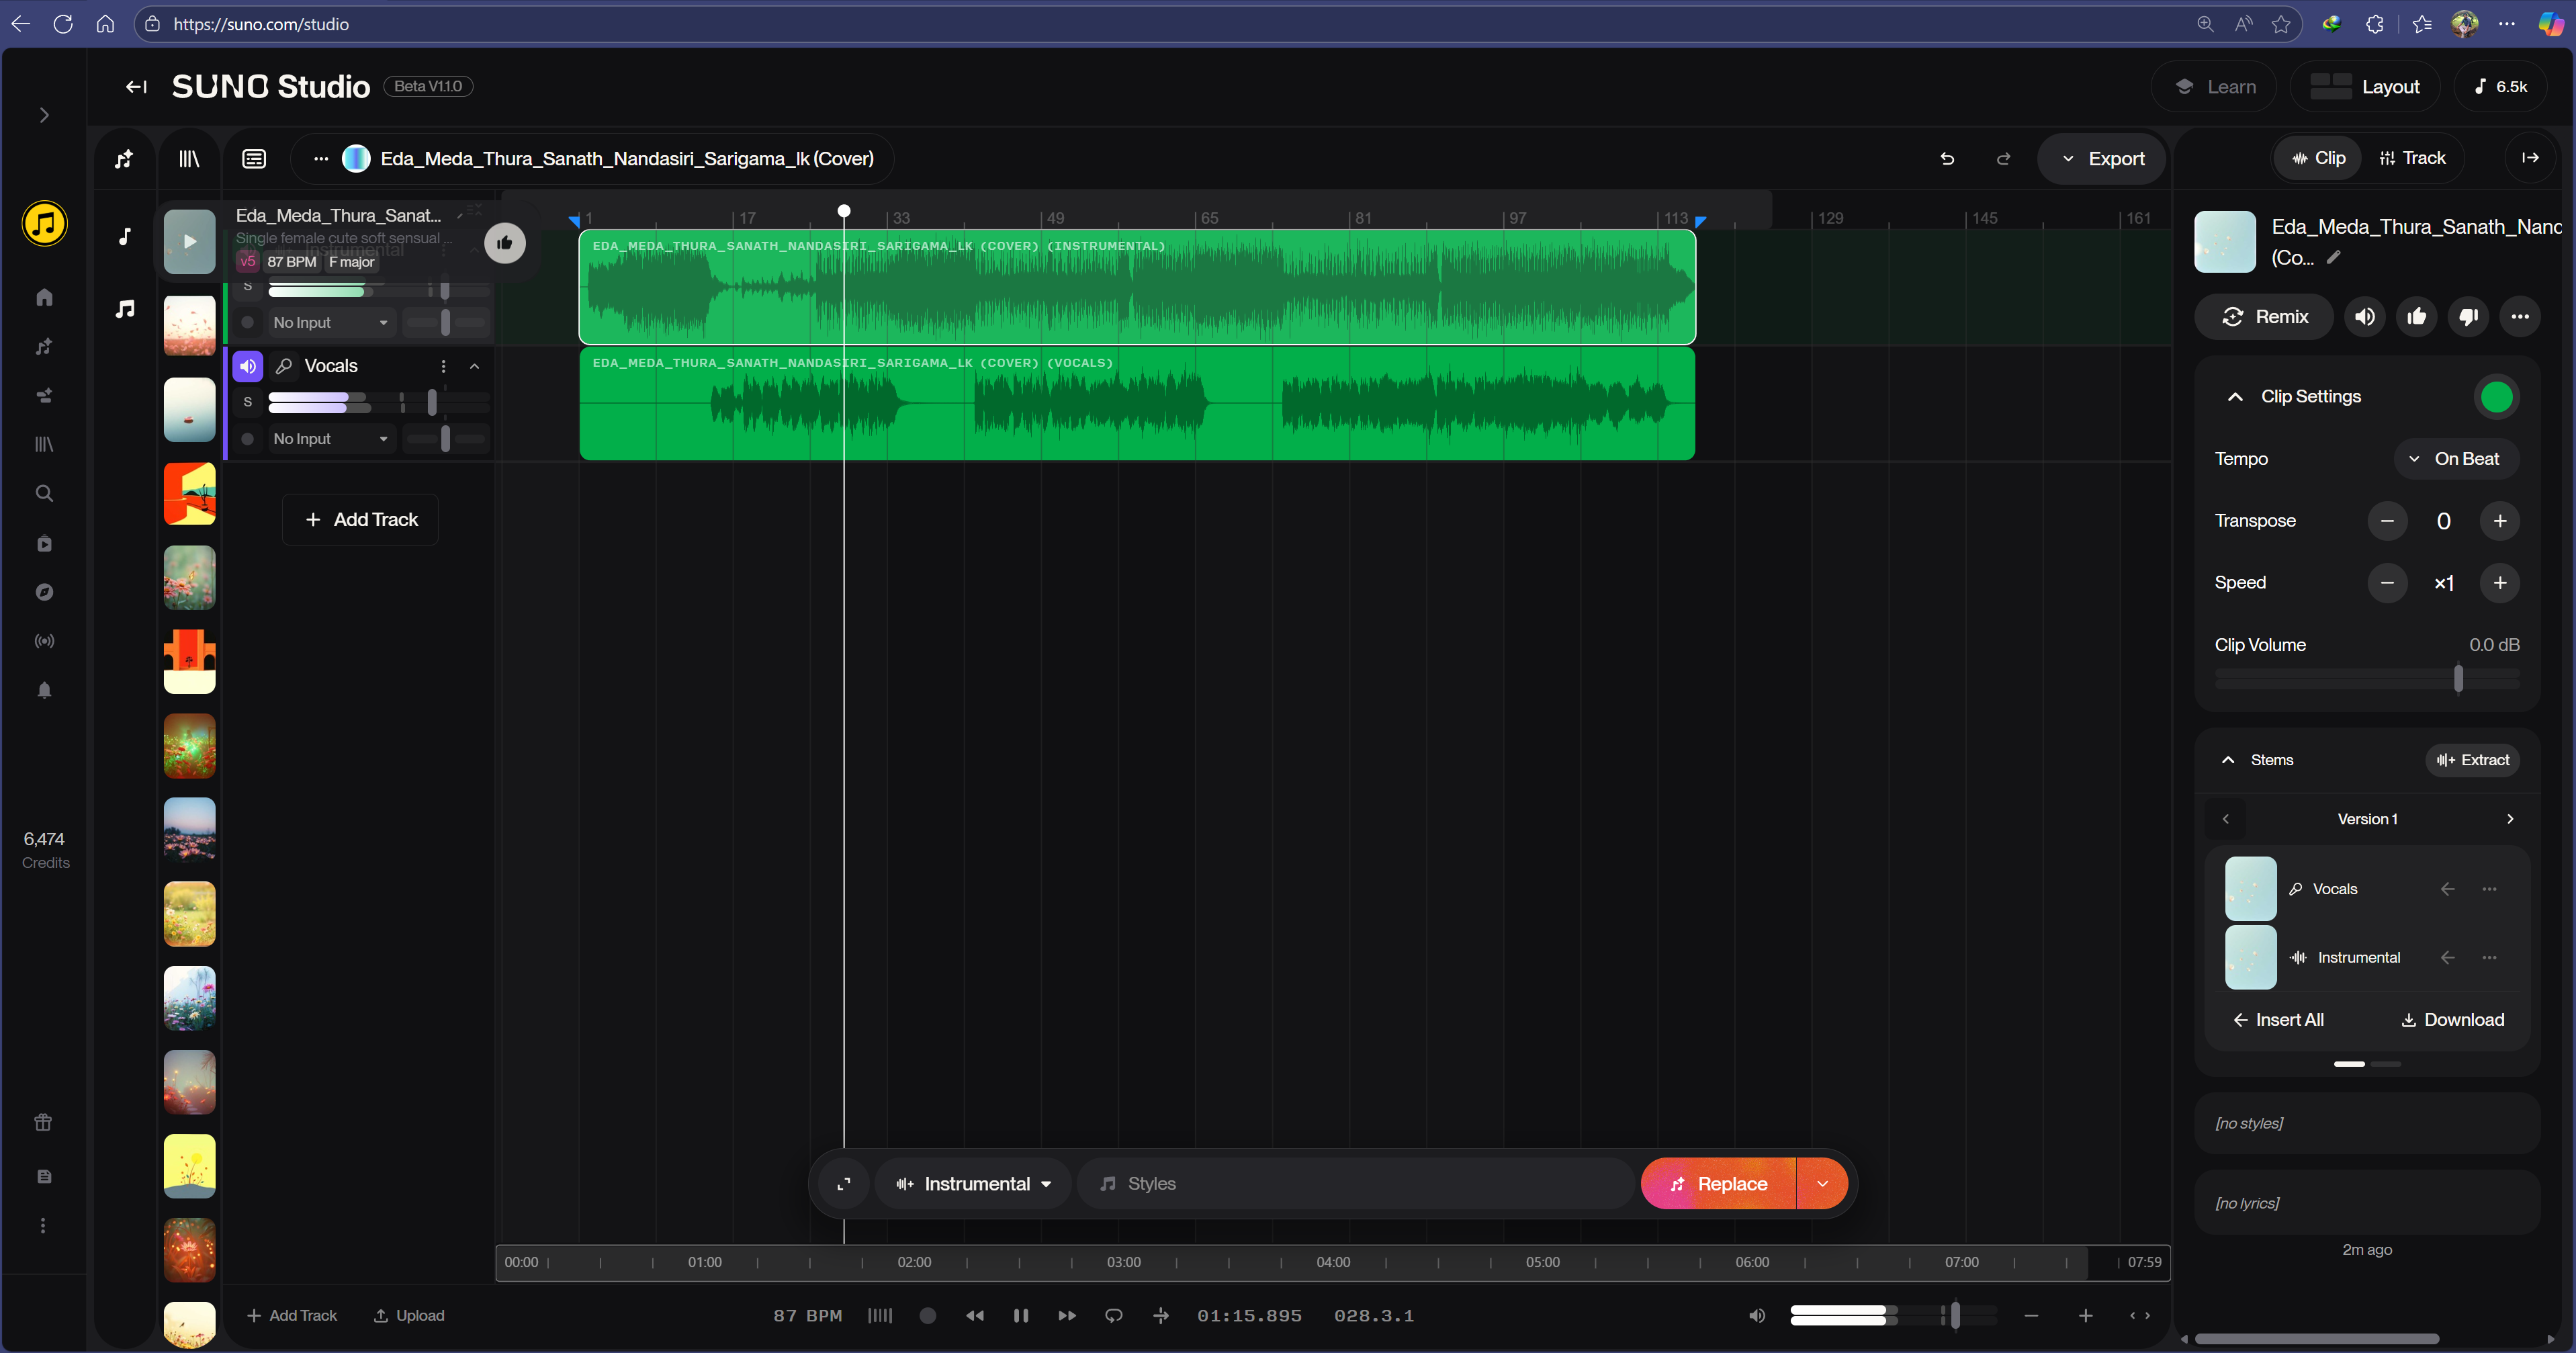Open the library icon in studio toolbar
This screenshot has width=2576, height=1353.
[189, 159]
